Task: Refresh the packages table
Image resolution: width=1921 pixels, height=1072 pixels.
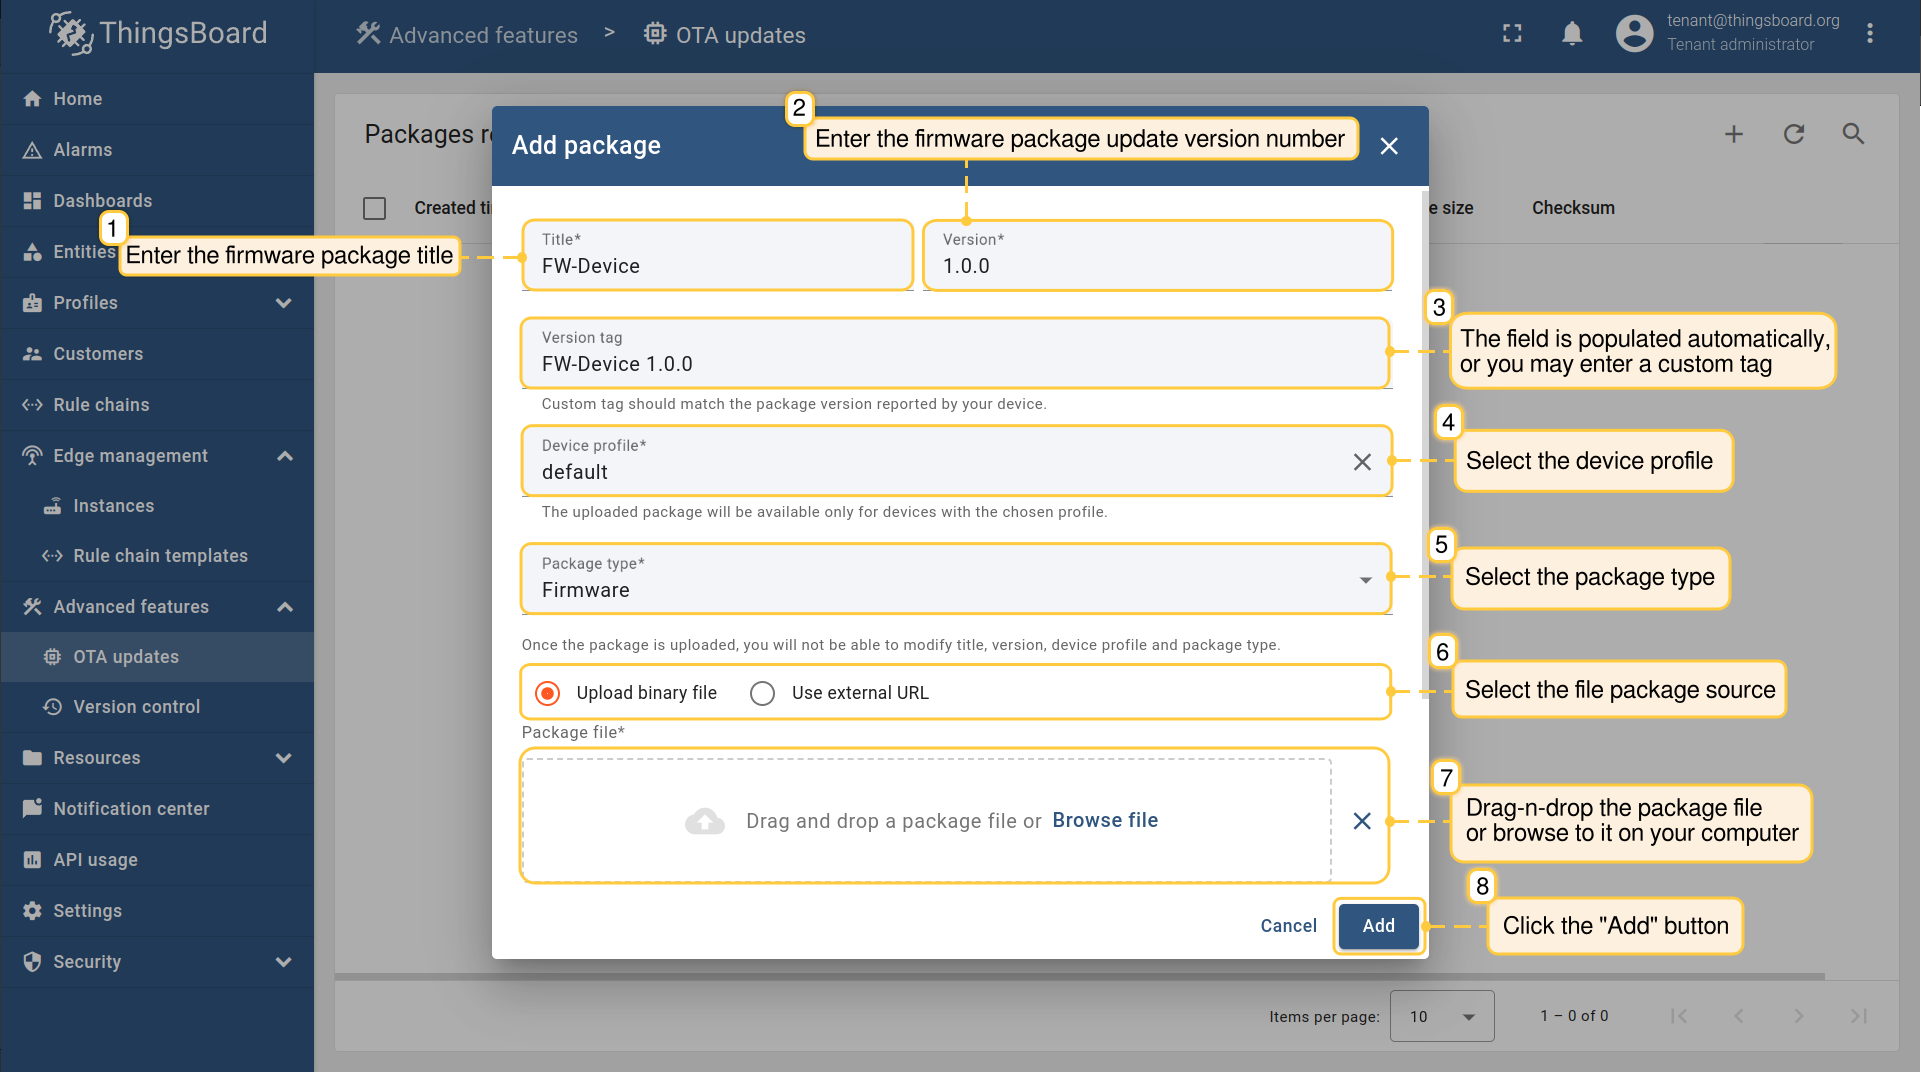Action: tap(1794, 134)
